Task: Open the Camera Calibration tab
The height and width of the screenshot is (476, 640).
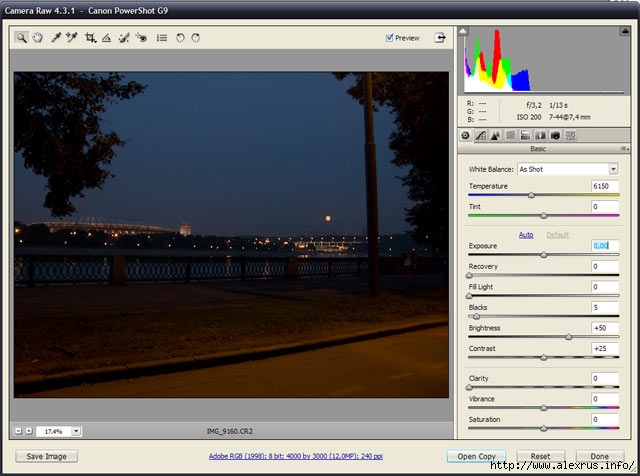Action: point(555,136)
